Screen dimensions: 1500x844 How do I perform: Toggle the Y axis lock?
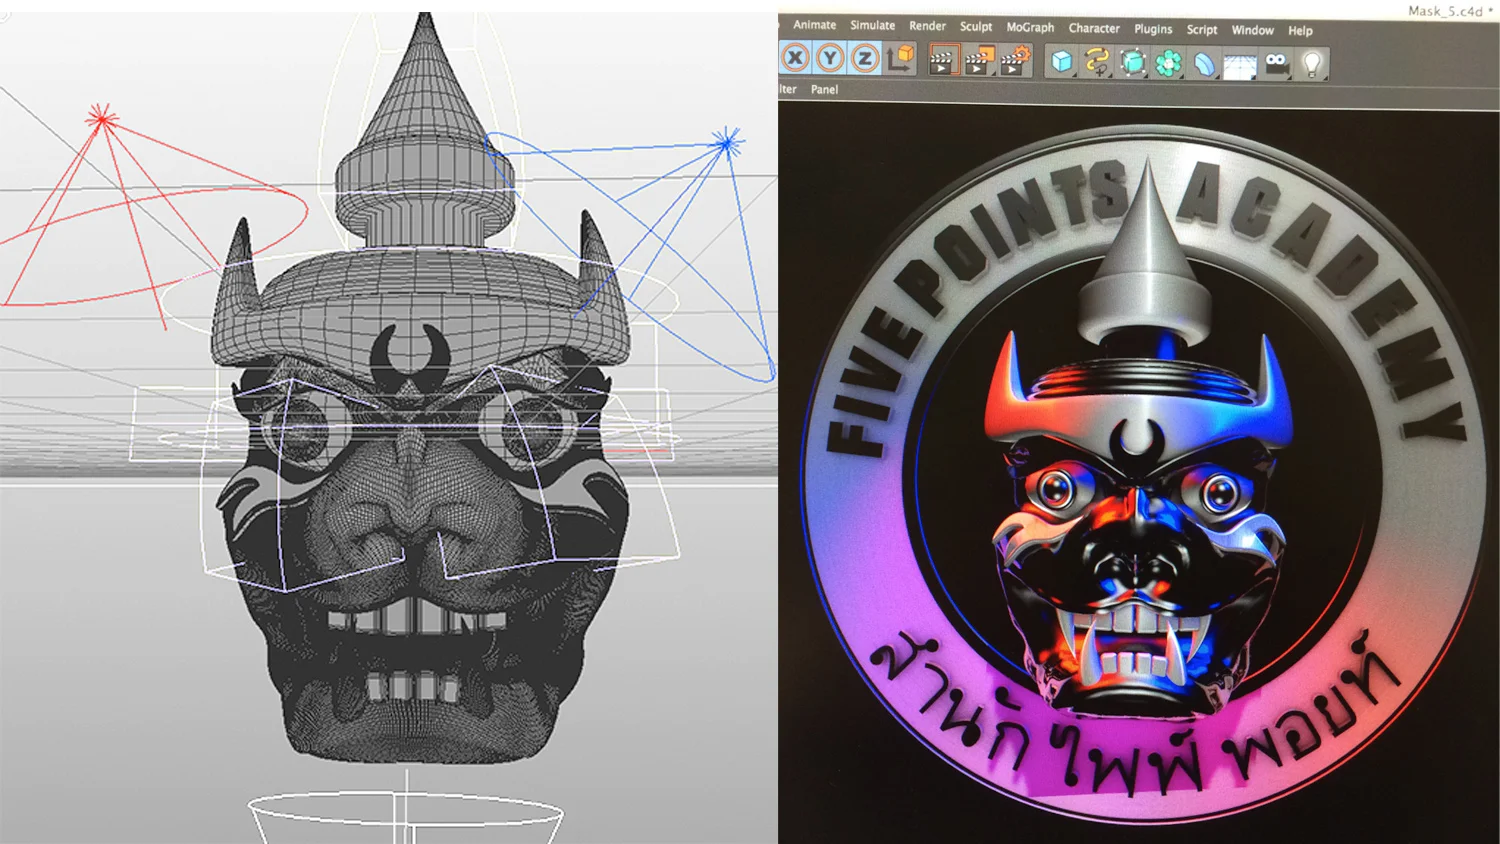830,58
